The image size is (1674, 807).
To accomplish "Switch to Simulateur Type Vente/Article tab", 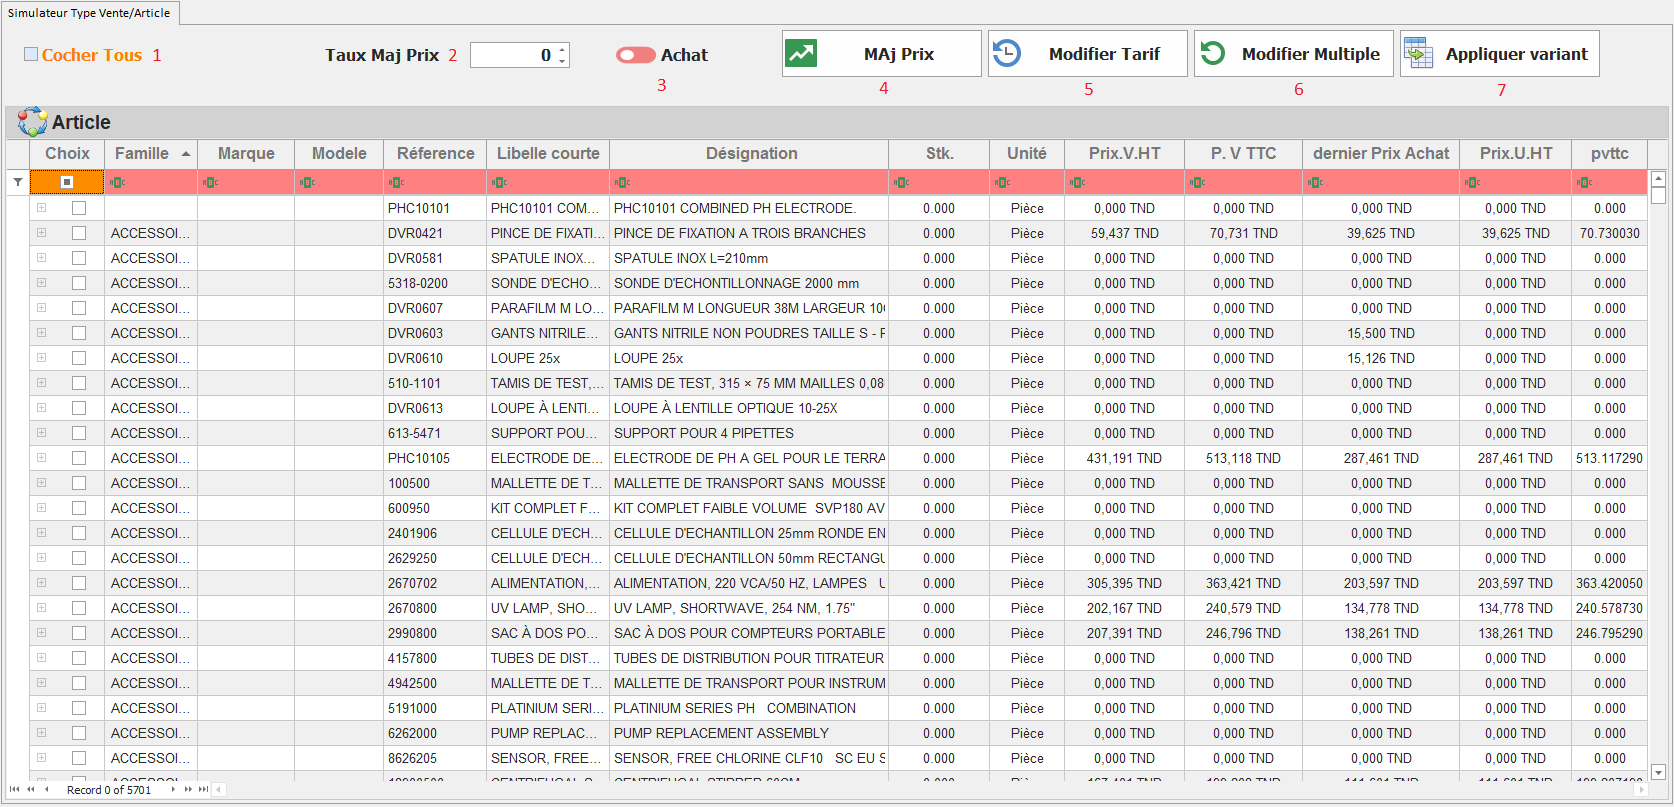I will tap(89, 13).
